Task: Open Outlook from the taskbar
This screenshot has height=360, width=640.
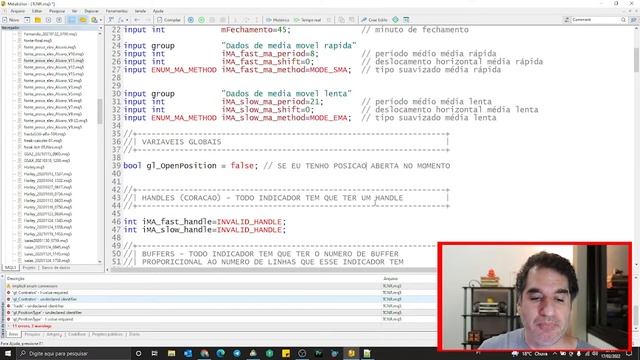Action: [188, 353]
